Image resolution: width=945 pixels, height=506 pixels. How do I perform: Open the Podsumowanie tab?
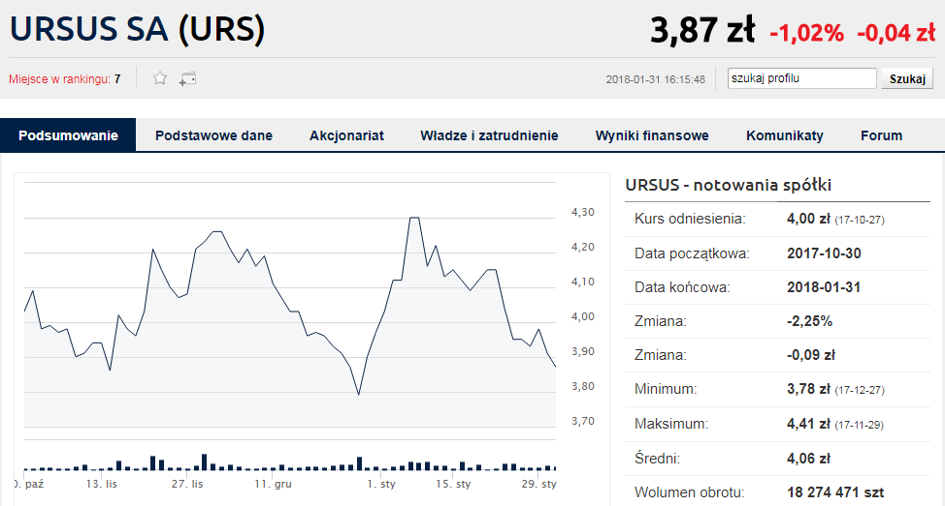click(68, 136)
